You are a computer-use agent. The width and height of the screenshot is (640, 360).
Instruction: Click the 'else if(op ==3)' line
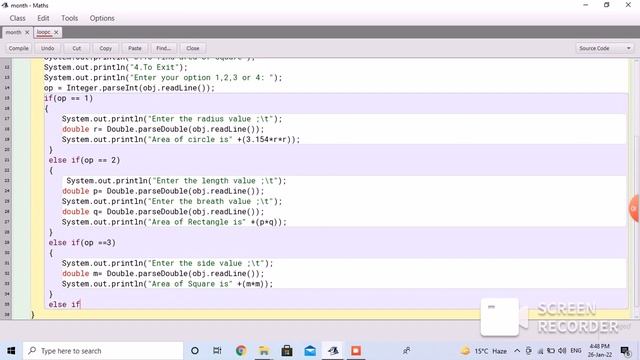pyautogui.click(x=82, y=242)
